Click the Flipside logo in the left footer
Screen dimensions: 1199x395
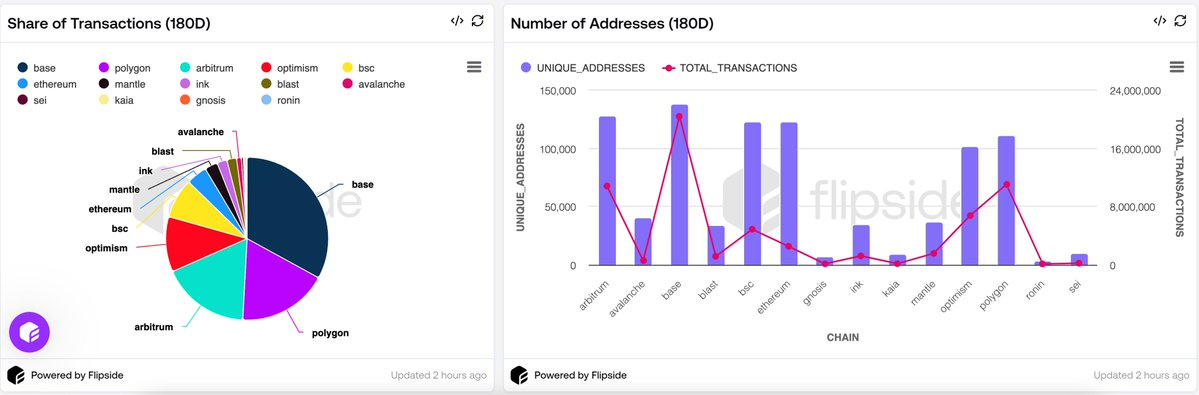click(x=15, y=375)
